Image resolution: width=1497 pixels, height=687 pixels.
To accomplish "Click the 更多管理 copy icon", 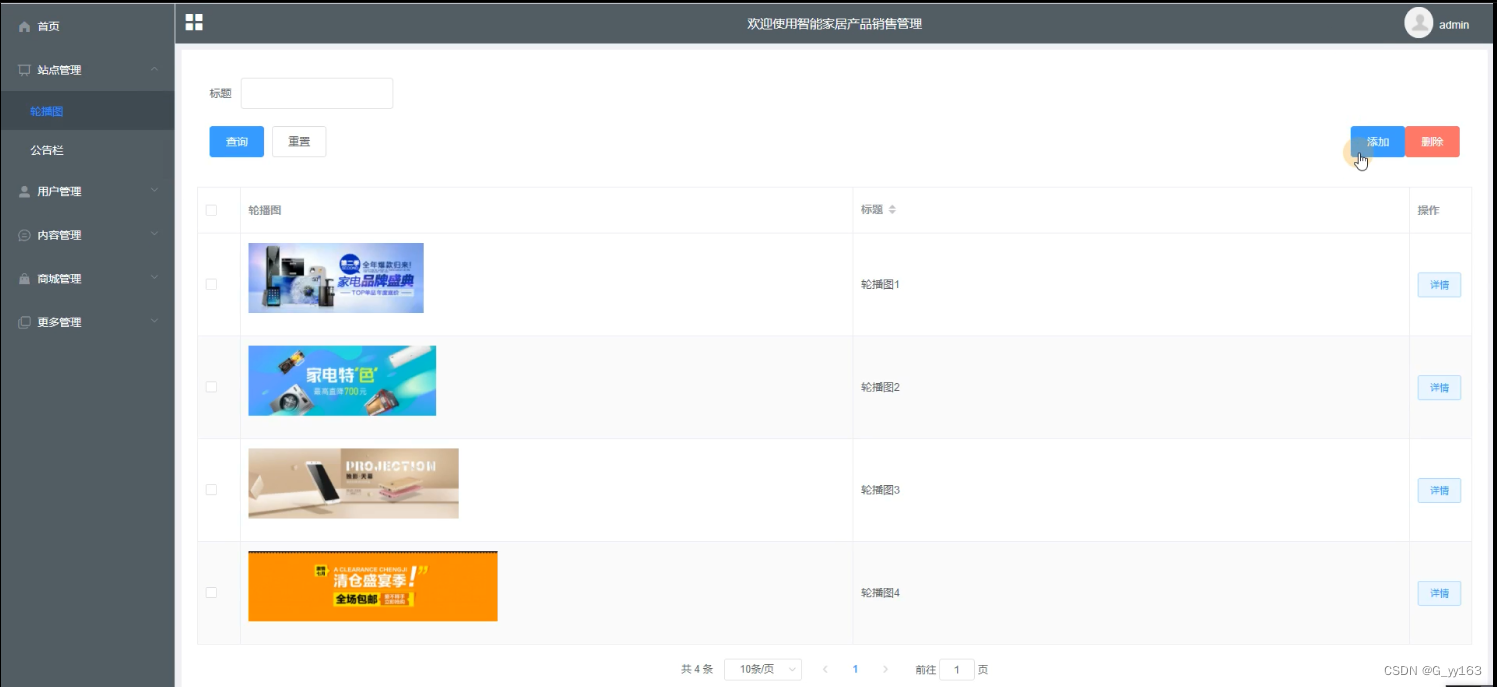I will [x=25, y=323].
